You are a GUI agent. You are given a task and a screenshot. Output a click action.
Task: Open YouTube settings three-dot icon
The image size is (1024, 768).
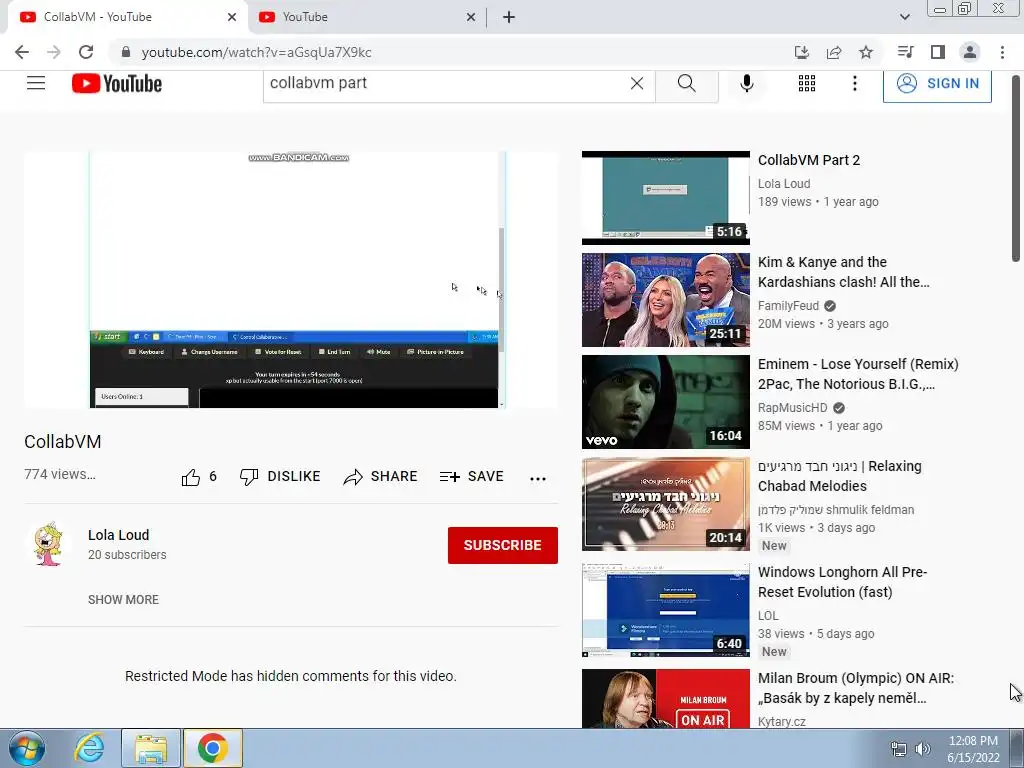[x=855, y=83]
